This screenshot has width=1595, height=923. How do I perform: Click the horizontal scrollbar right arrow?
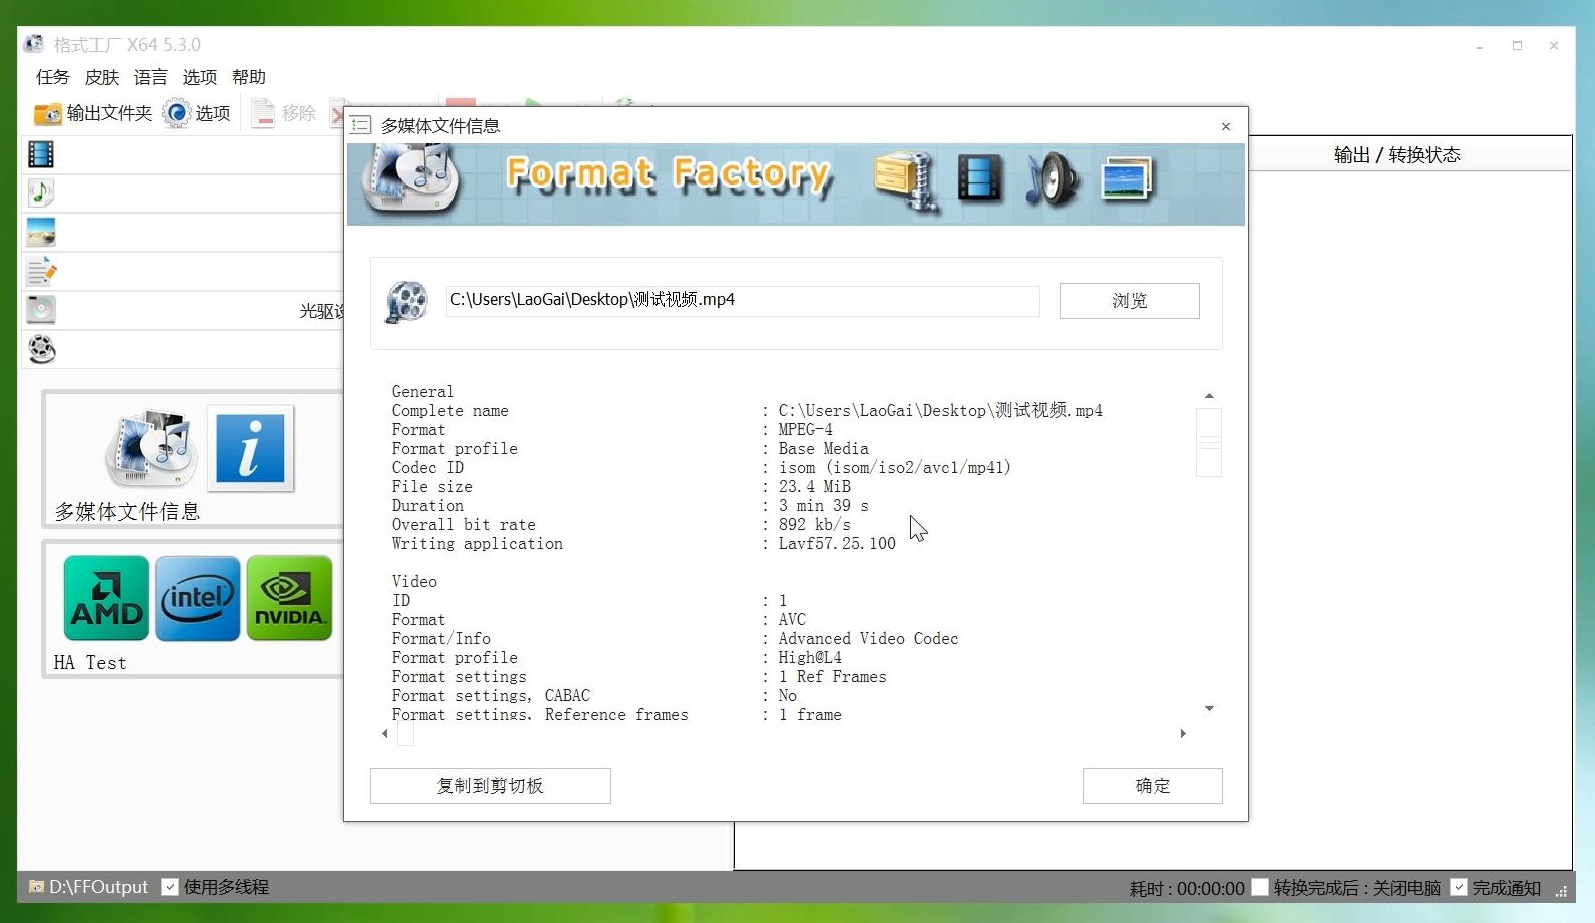tap(1183, 734)
